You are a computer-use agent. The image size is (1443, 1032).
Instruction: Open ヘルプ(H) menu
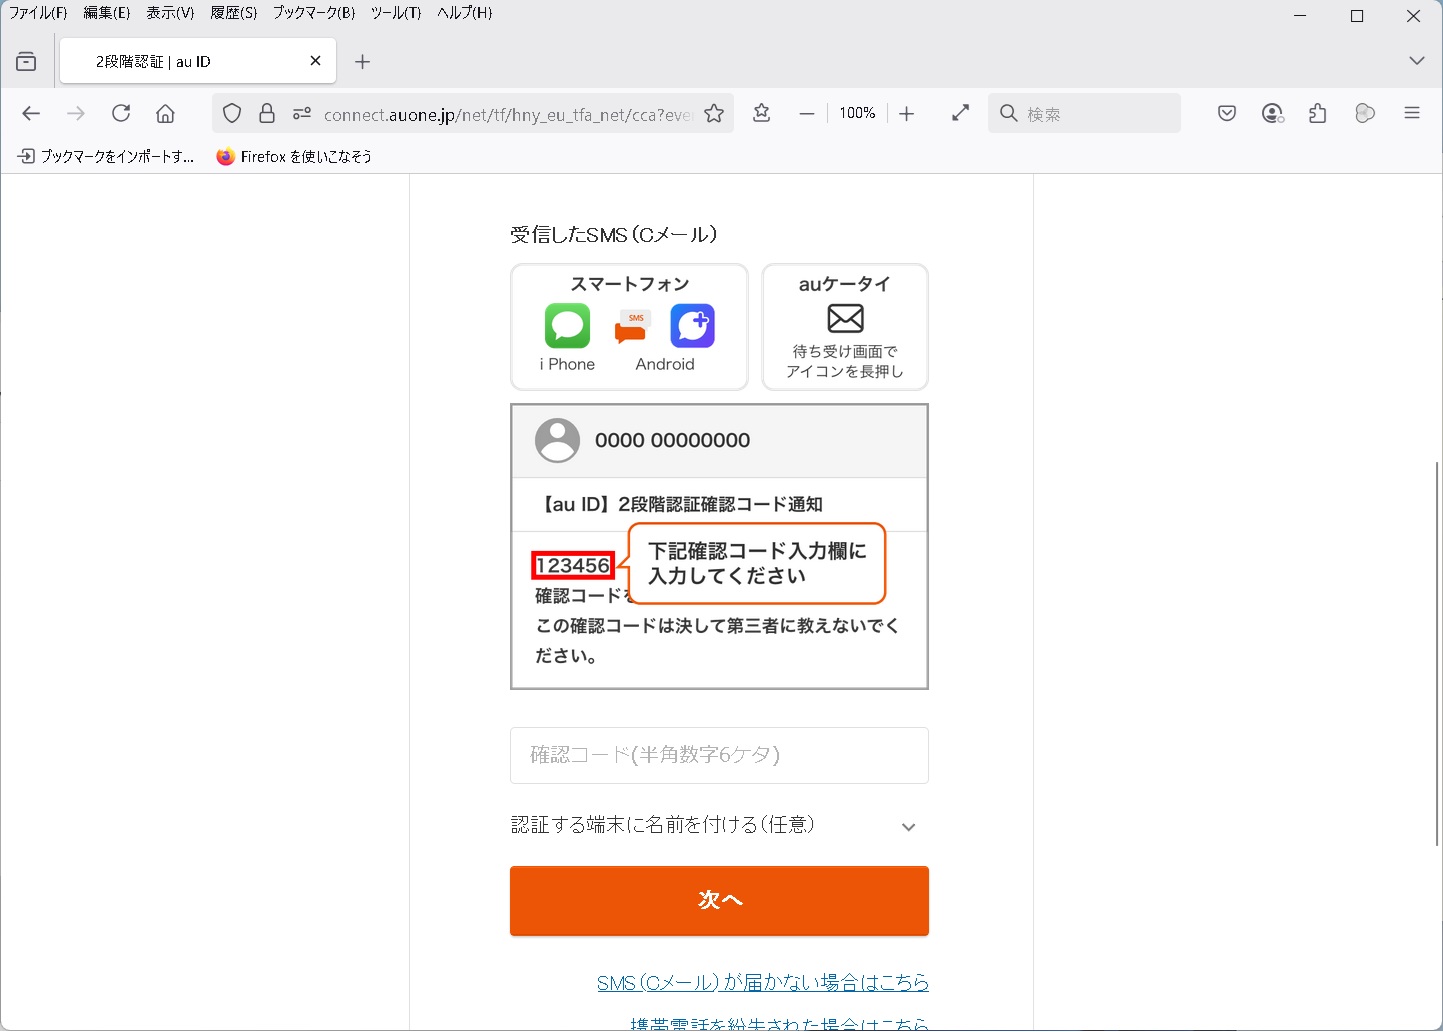[464, 13]
